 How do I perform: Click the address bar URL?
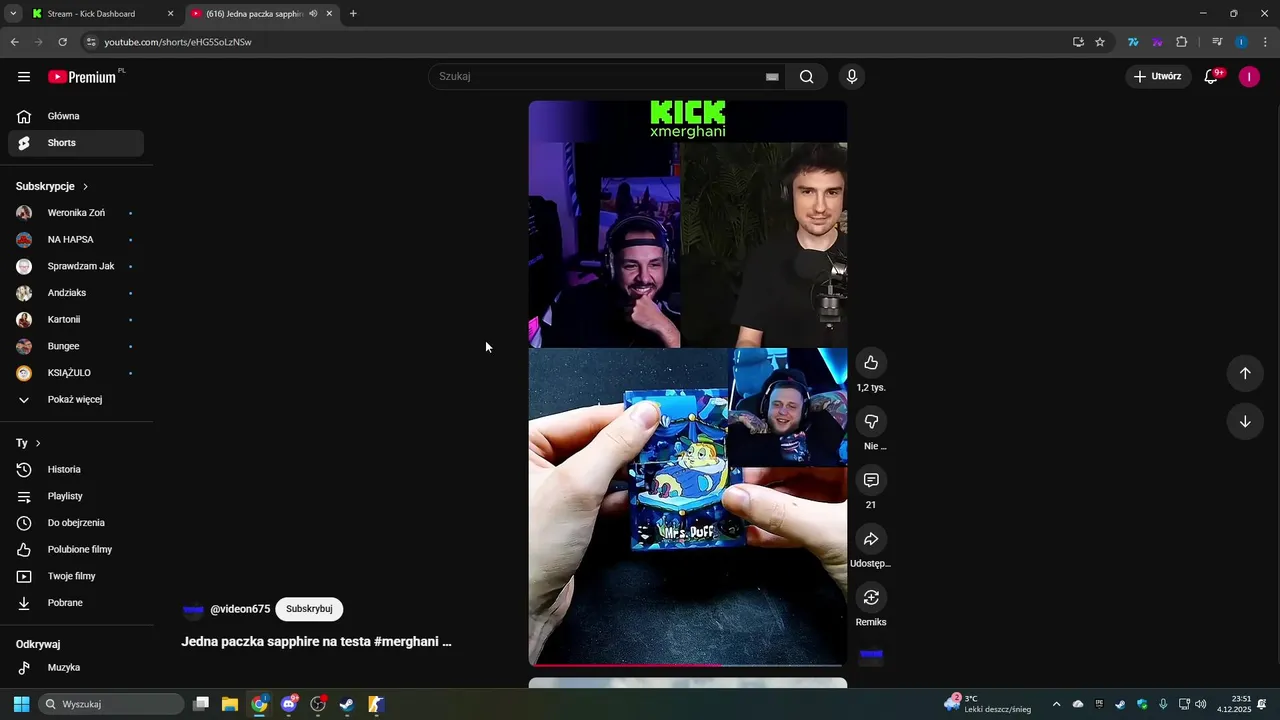(x=178, y=42)
